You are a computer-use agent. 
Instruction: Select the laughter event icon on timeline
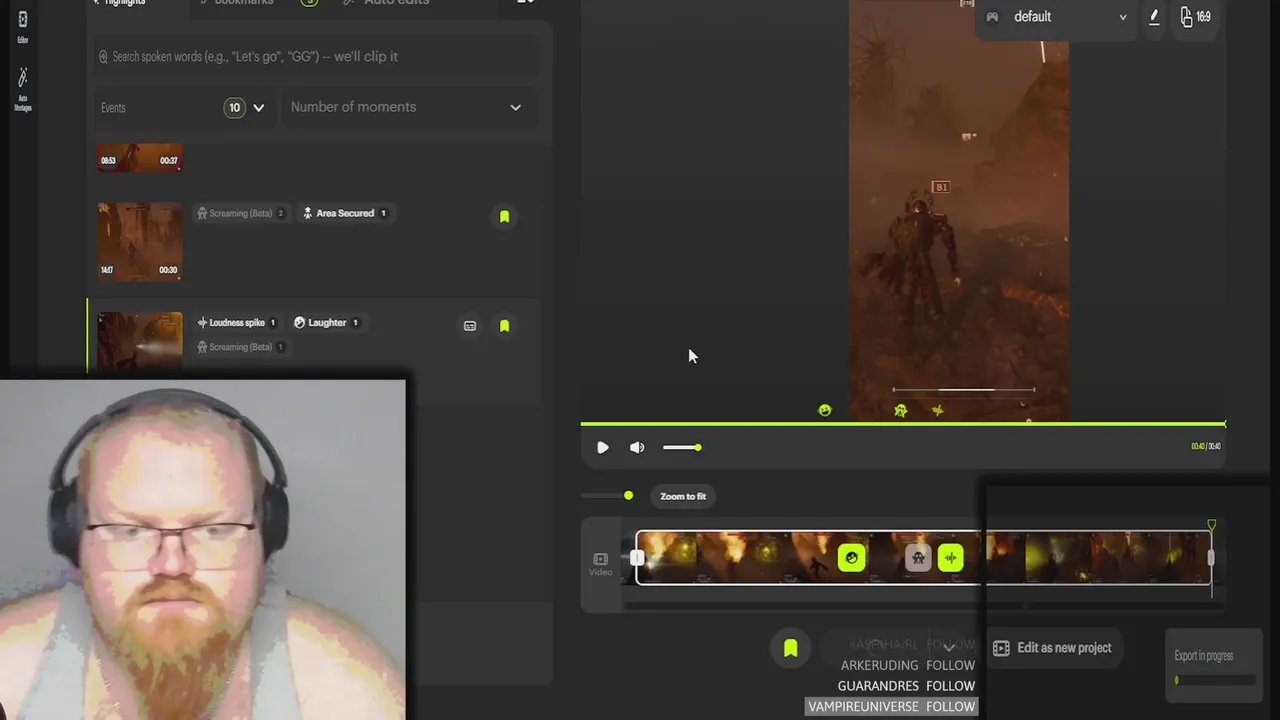point(851,558)
